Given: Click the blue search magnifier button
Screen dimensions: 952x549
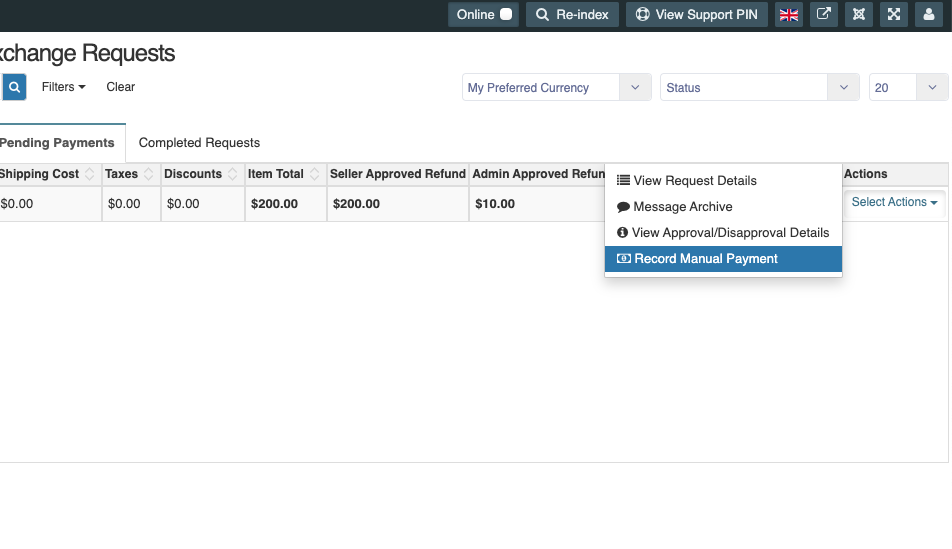Looking at the screenshot, I should 14,87.
